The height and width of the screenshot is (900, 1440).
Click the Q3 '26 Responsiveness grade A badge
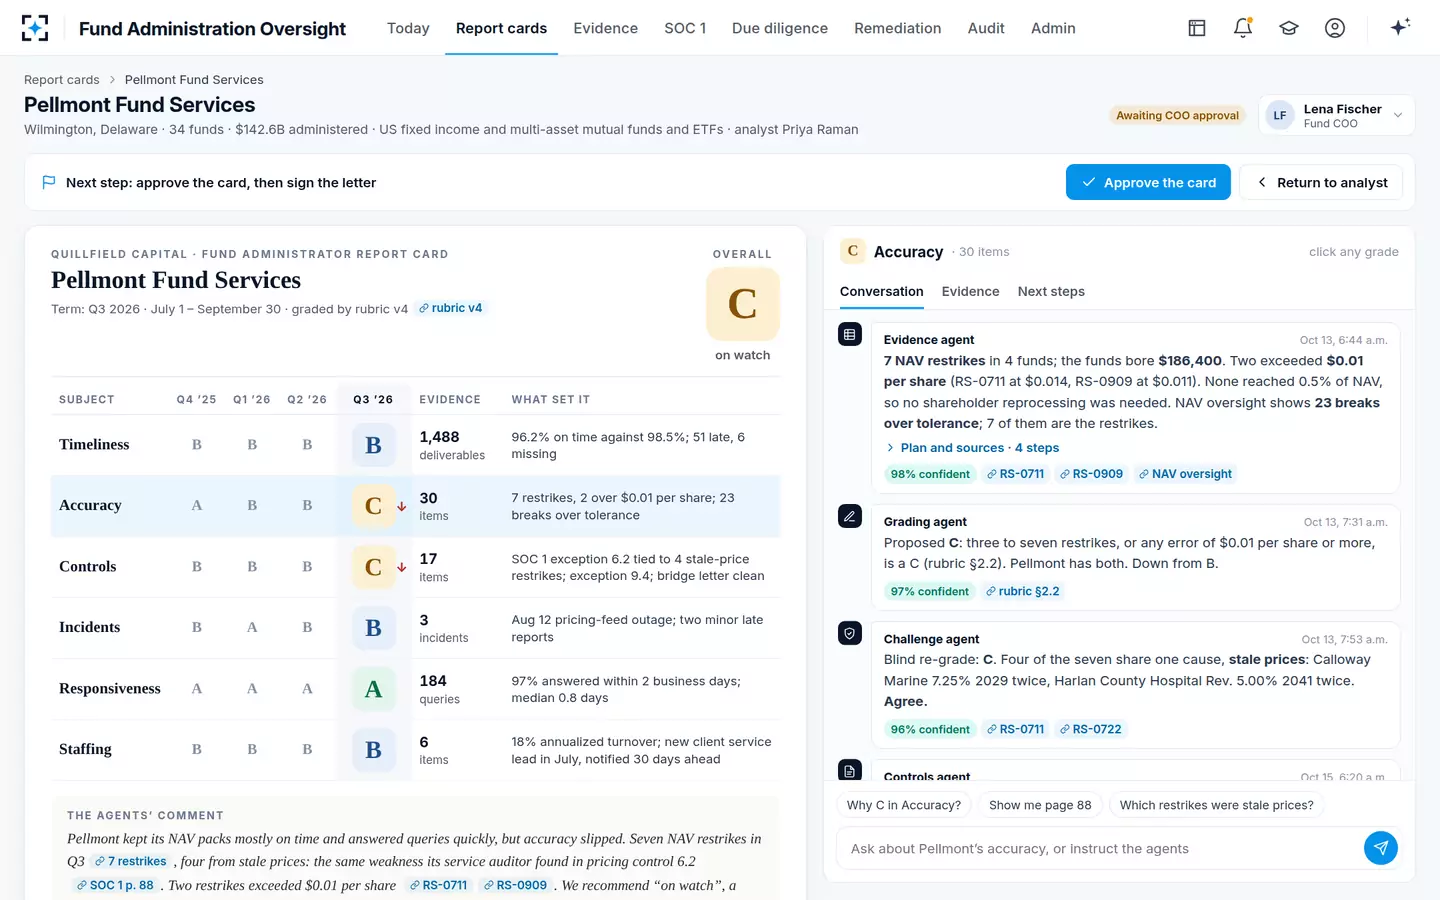(373, 689)
